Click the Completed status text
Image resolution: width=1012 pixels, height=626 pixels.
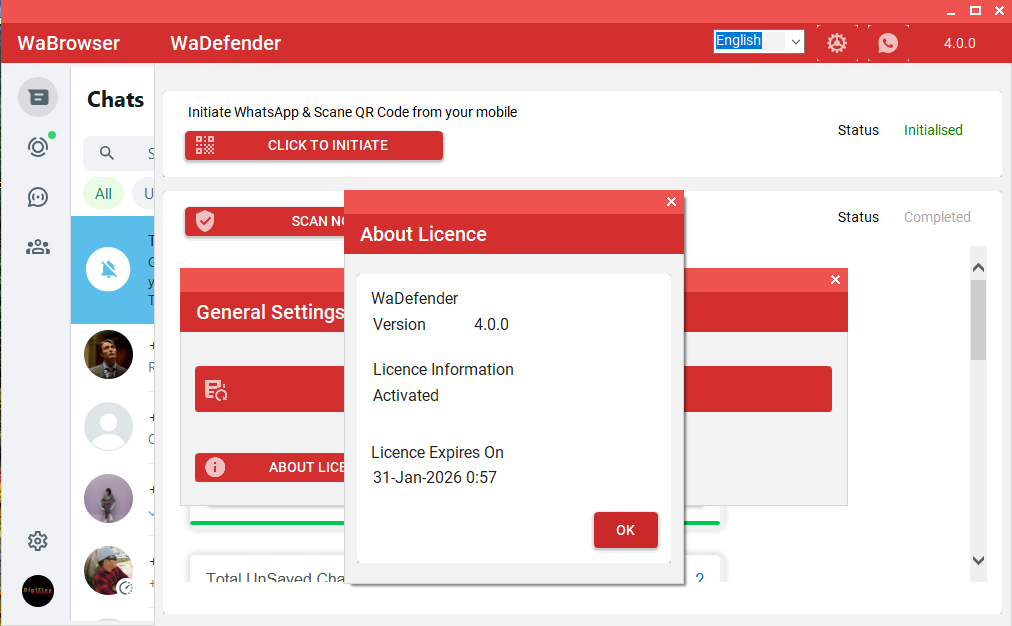click(937, 217)
